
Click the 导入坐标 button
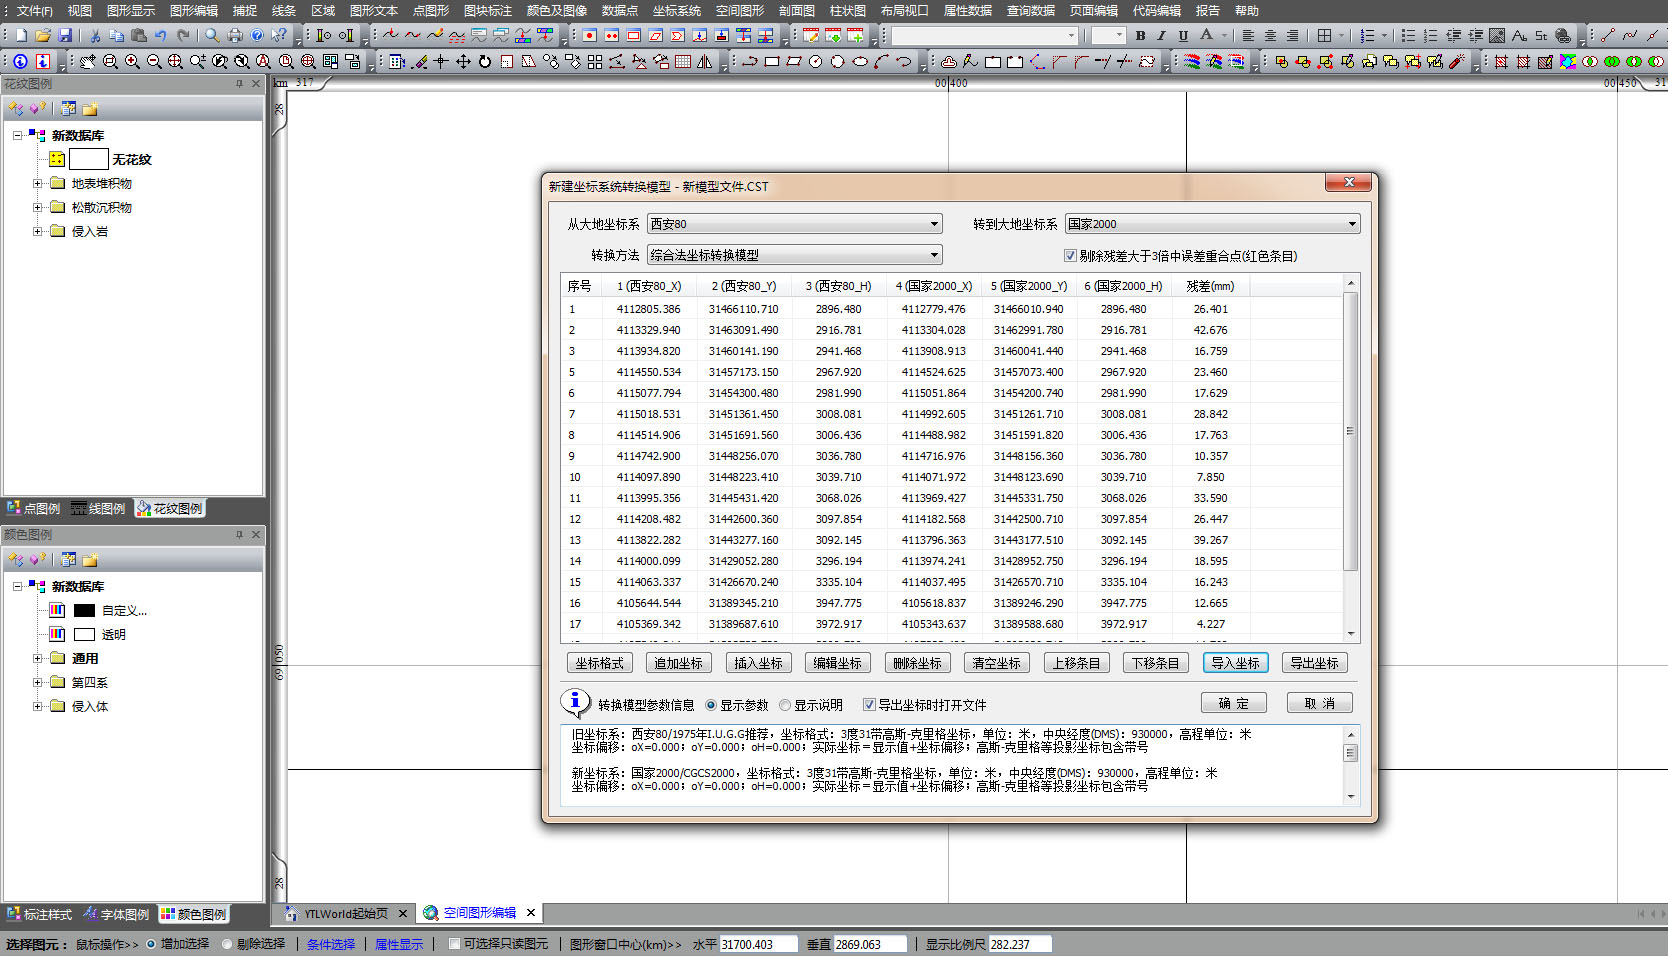pyautogui.click(x=1236, y=663)
